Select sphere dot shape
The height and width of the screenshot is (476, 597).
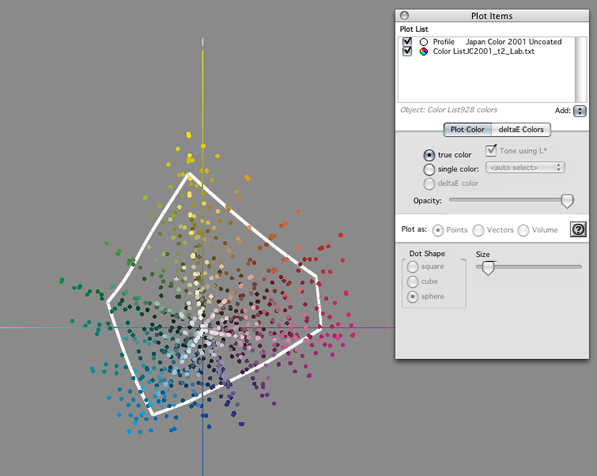pyautogui.click(x=413, y=297)
